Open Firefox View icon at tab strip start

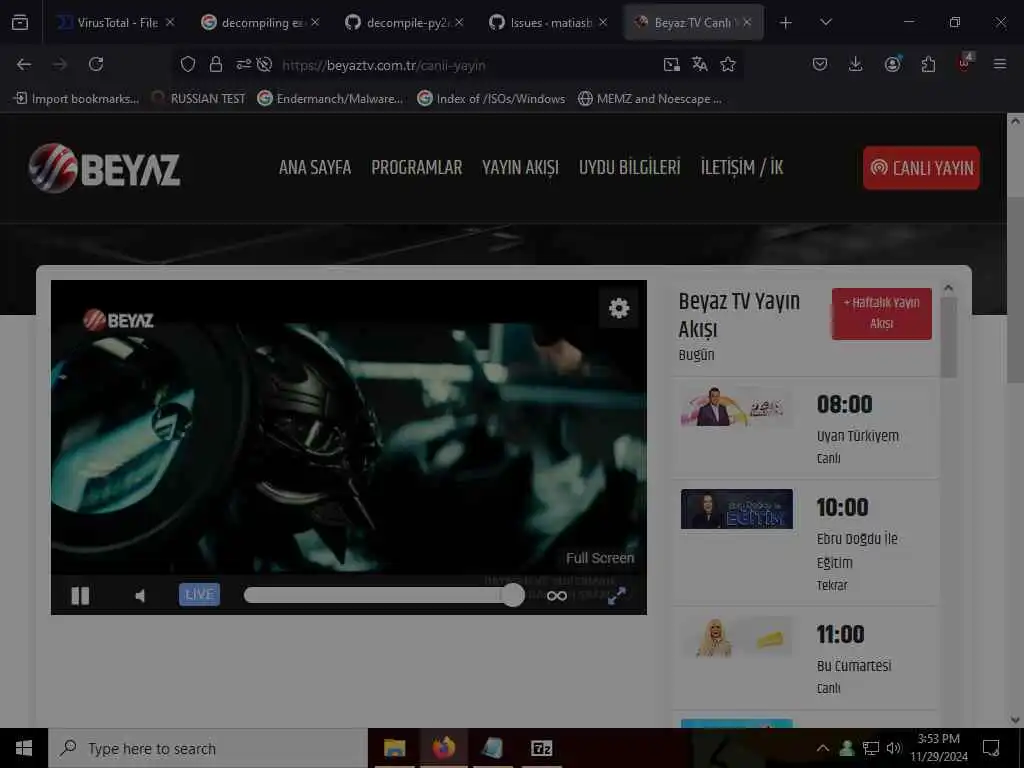pos(20,23)
